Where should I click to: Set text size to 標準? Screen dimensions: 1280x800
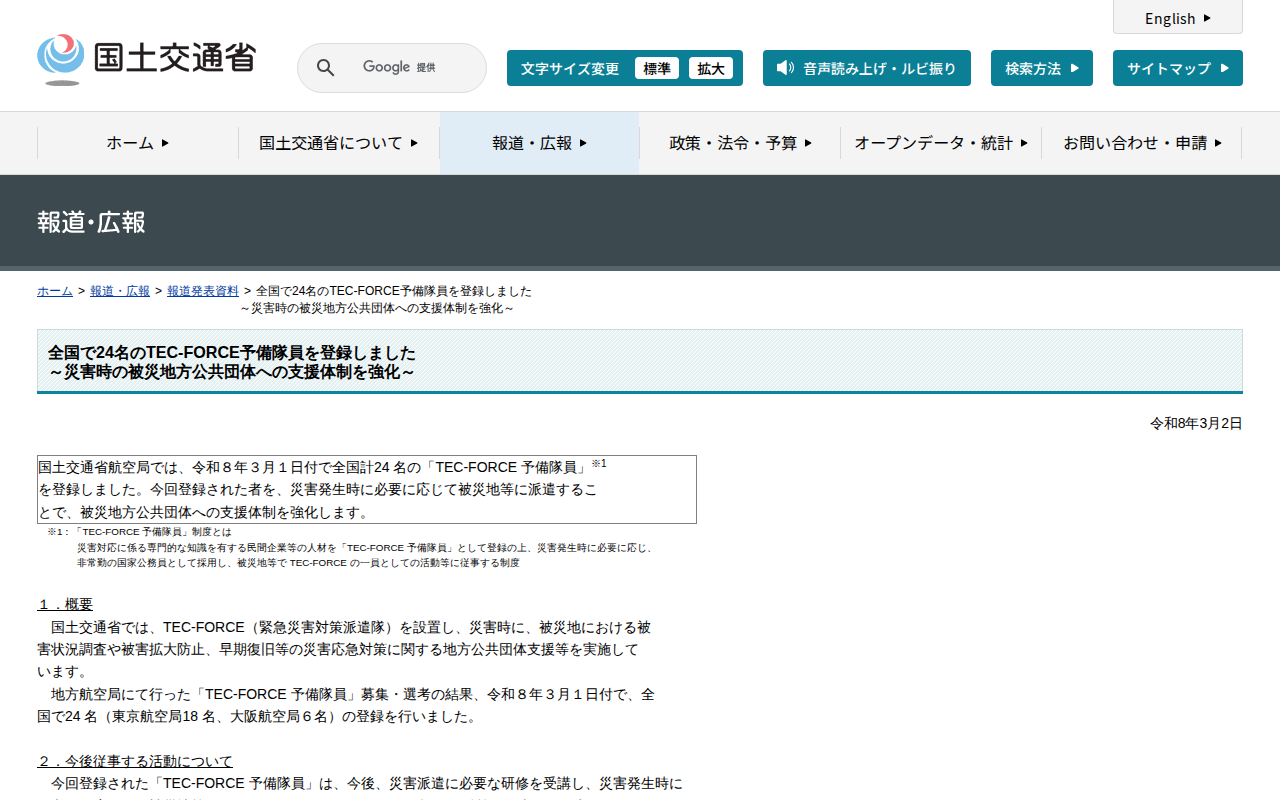pyautogui.click(x=656, y=68)
